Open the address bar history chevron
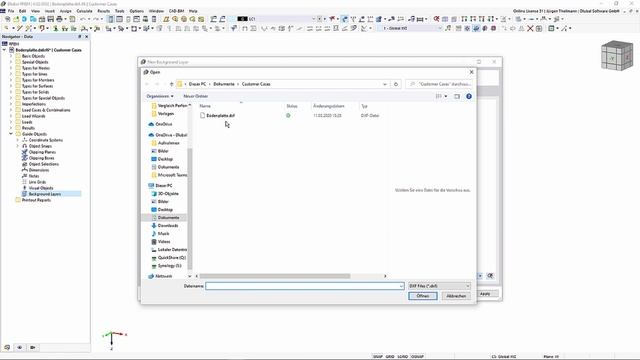The image size is (640, 360). point(384,84)
